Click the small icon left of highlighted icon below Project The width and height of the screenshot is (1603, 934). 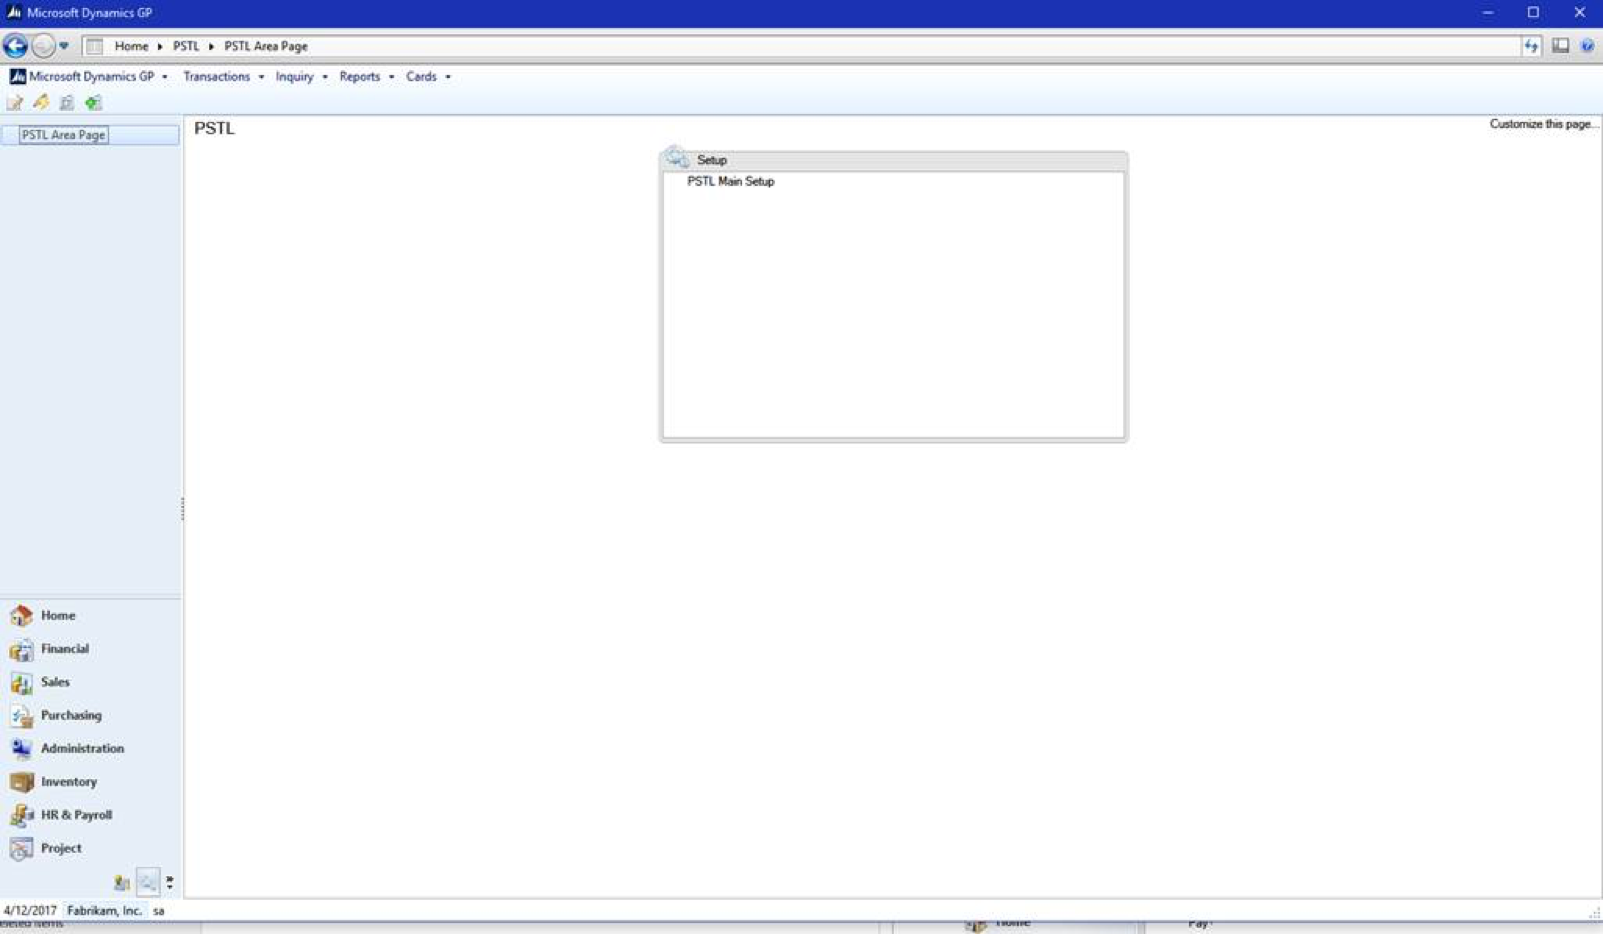(x=122, y=883)
